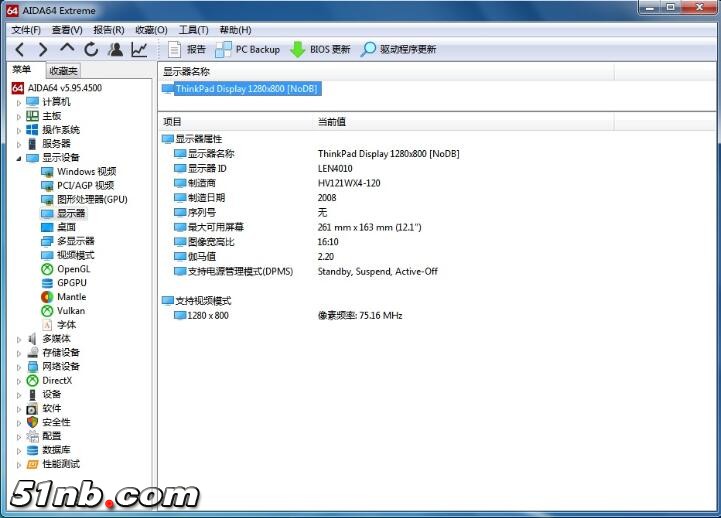Image resolution: width=721 pixels, height=518 pixels.
Task: Click the Back navigation arrow
Action: pyautogui.click(x=19, y=49)
